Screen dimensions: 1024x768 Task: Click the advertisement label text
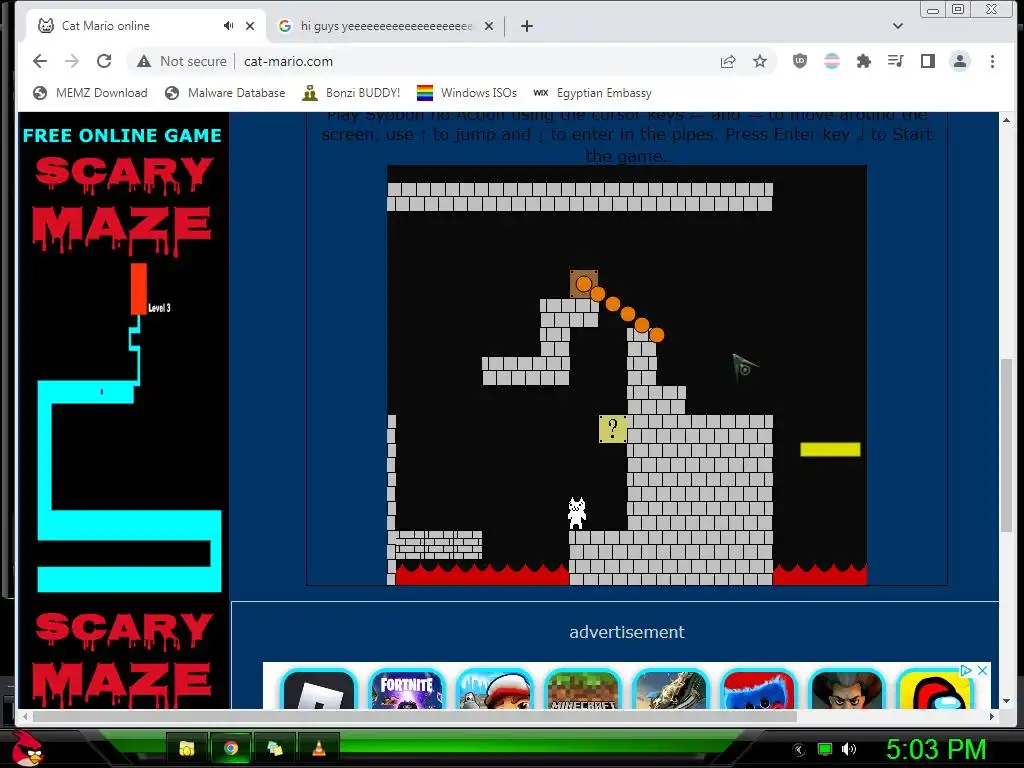(x=627, y=632)
